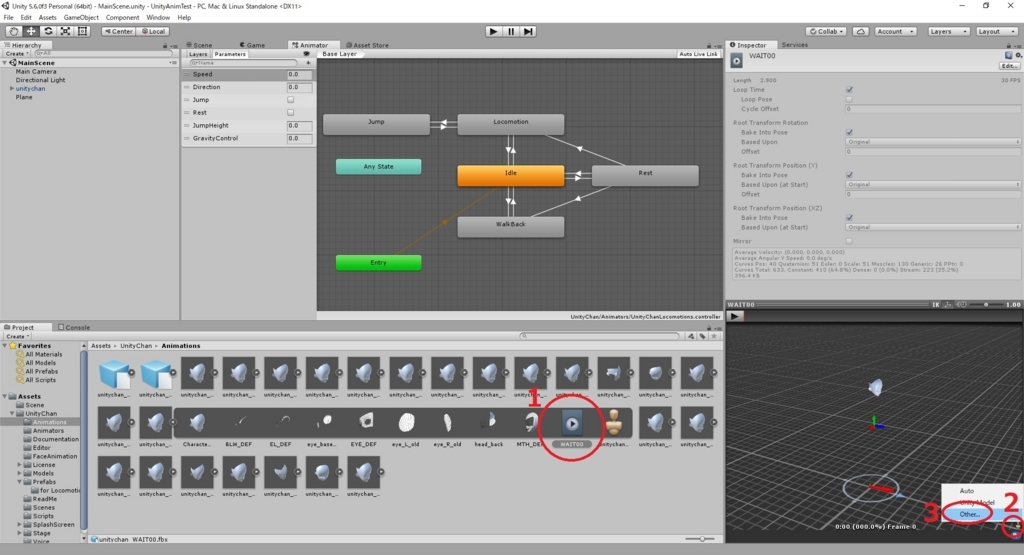Select the Hand tool in toolbar

point(13,31)
